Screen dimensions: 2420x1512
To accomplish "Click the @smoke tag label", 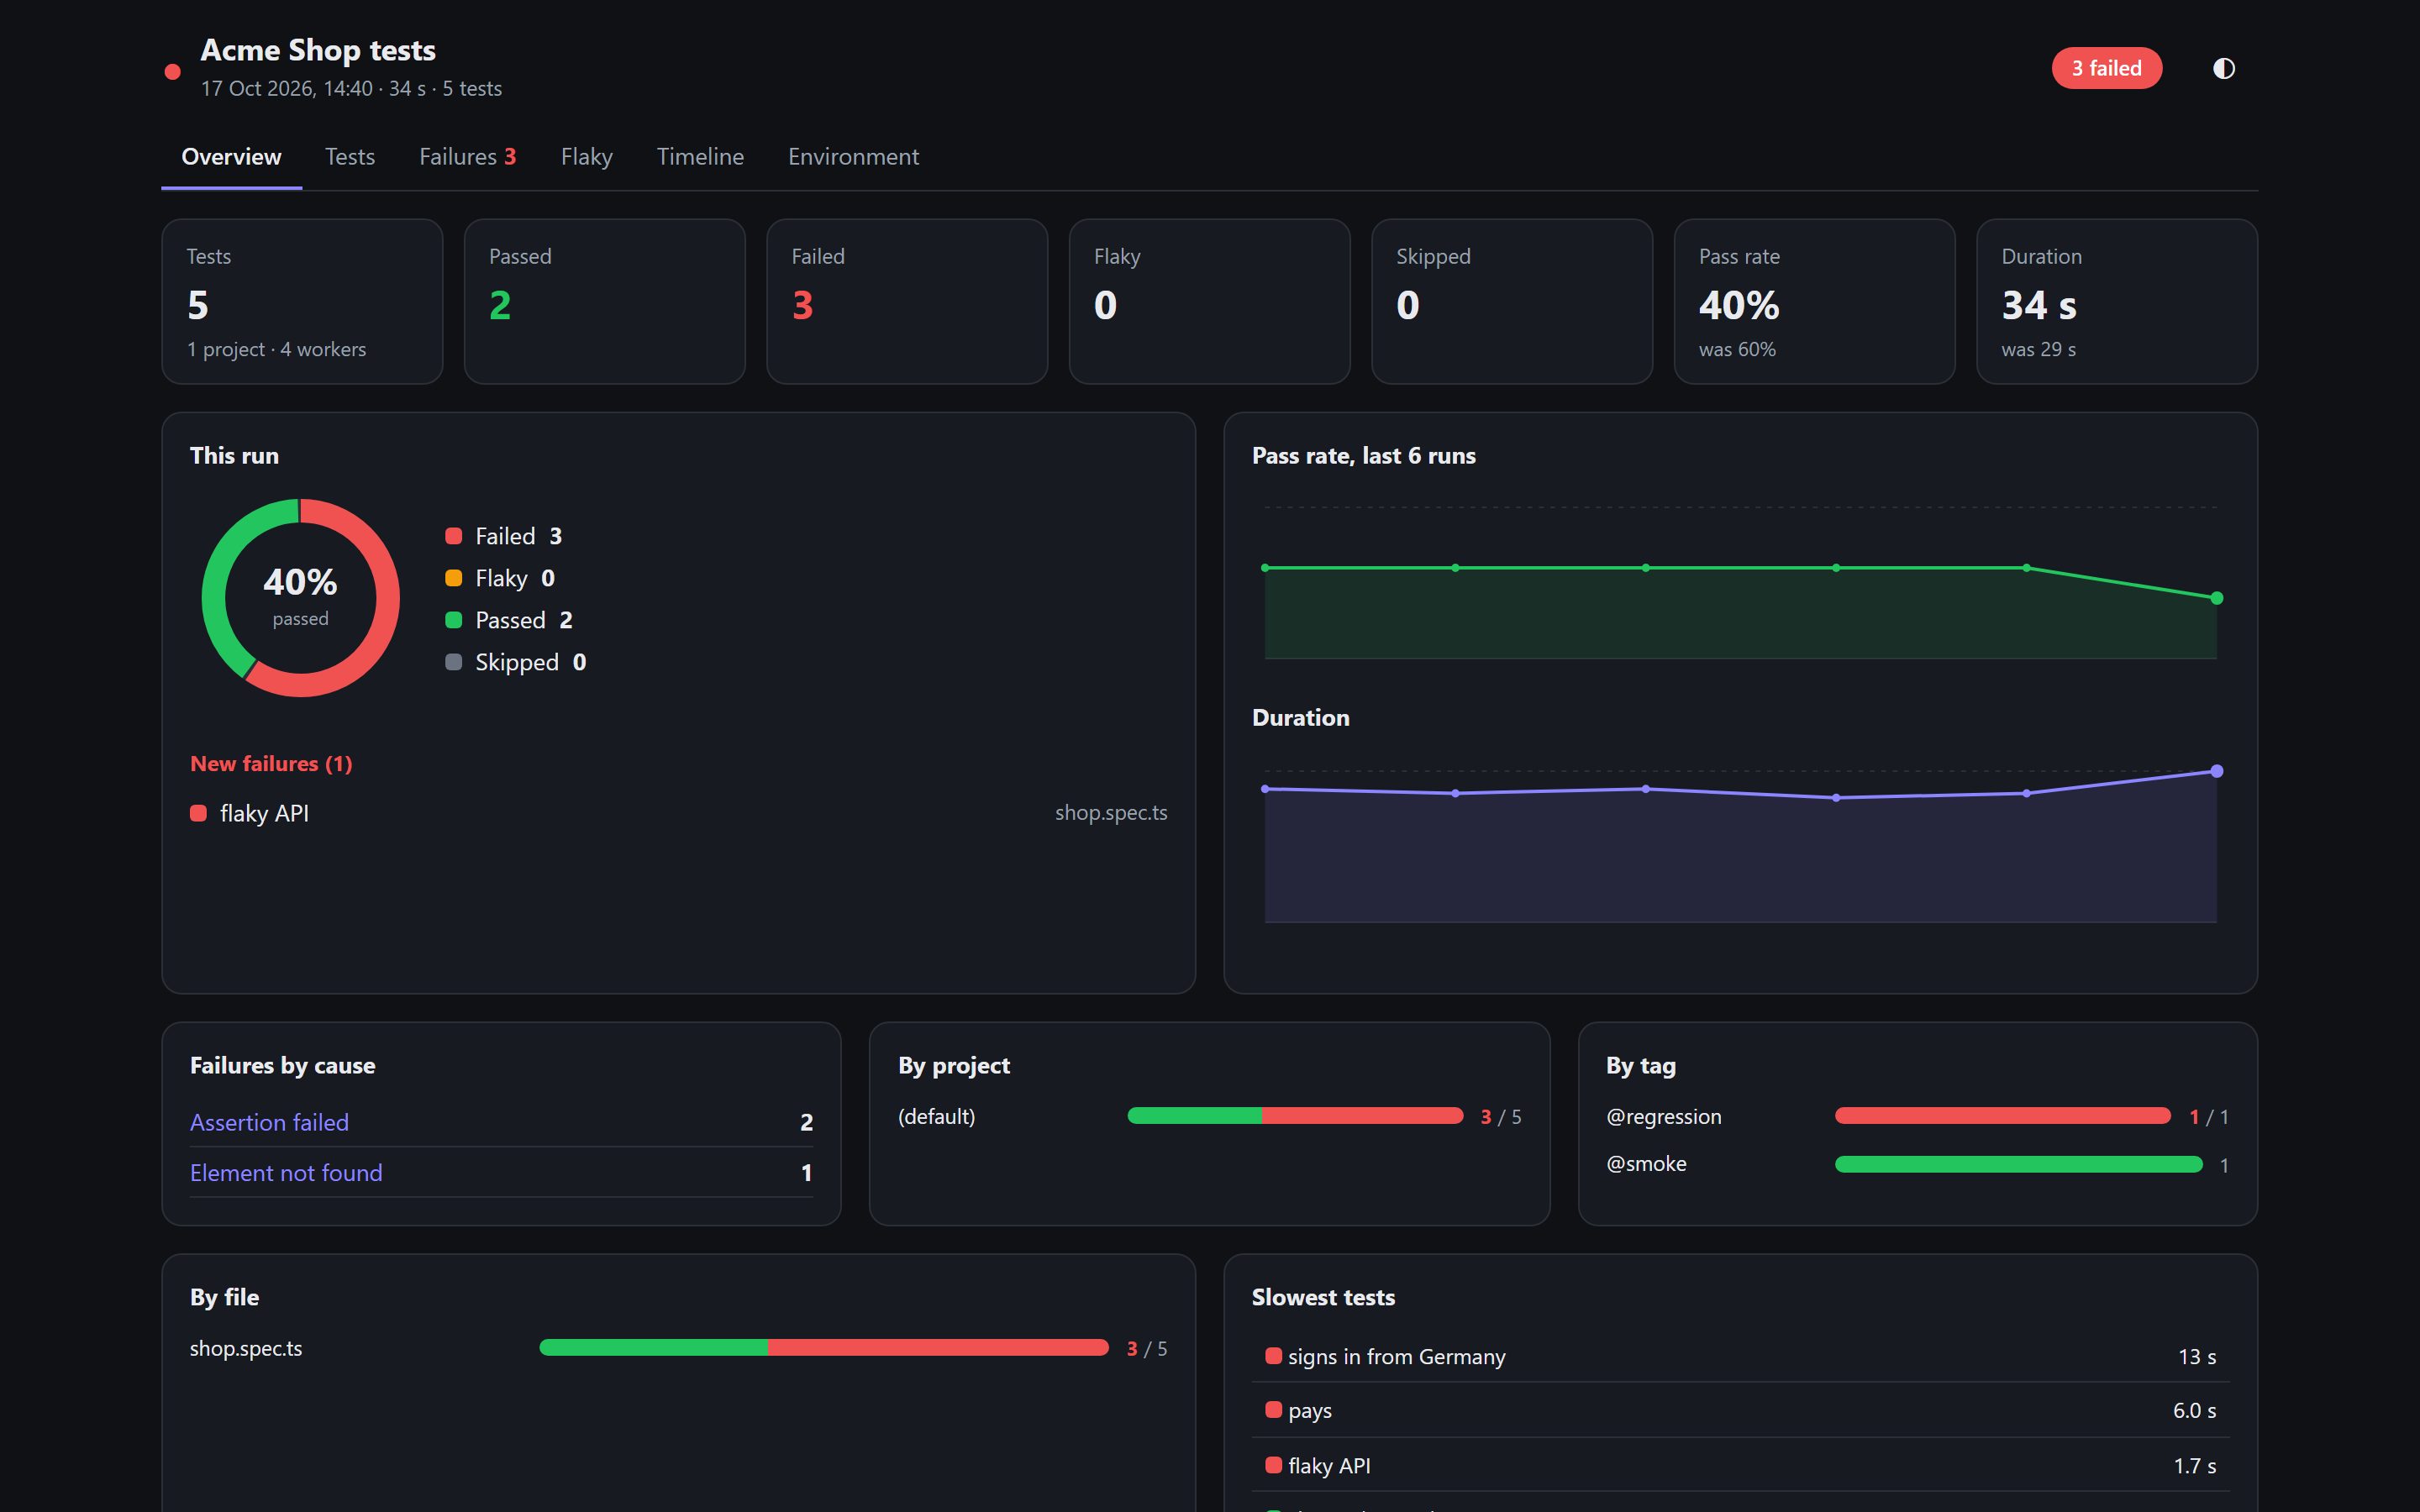I will tap(1646, 1164).
